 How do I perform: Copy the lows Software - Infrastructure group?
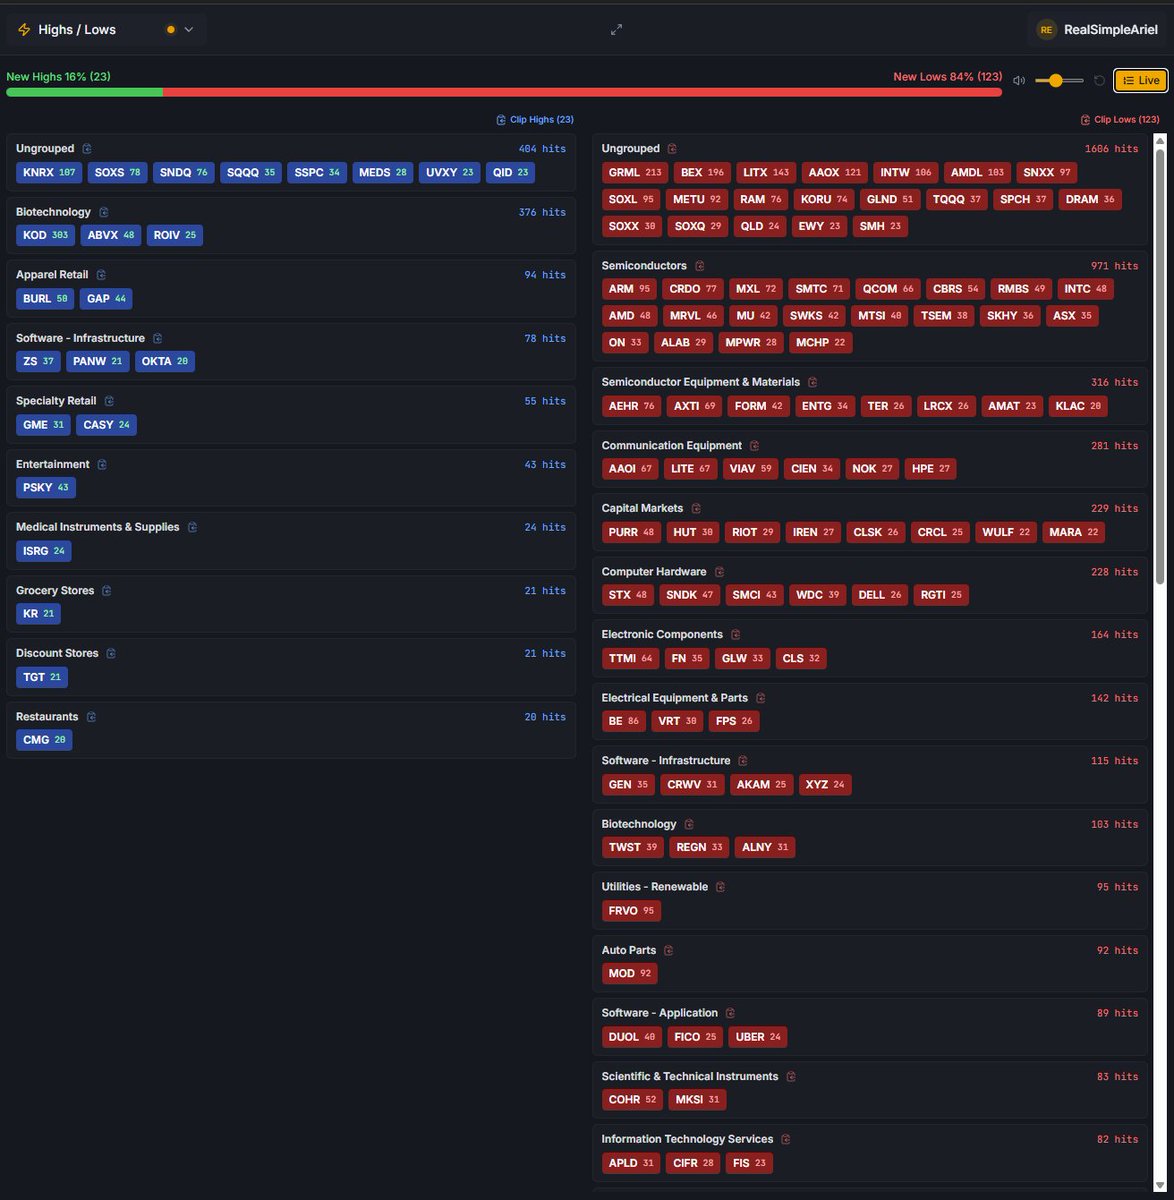[x=742, y=761]
